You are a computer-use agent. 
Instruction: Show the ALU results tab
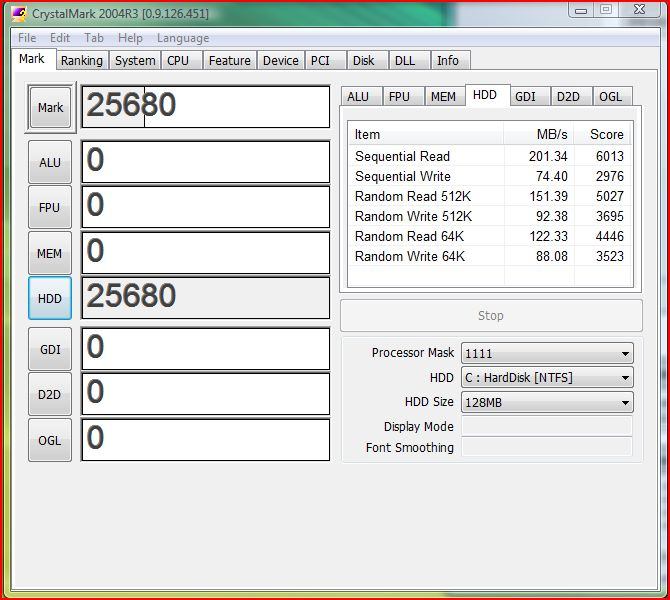tap(361, 97)
